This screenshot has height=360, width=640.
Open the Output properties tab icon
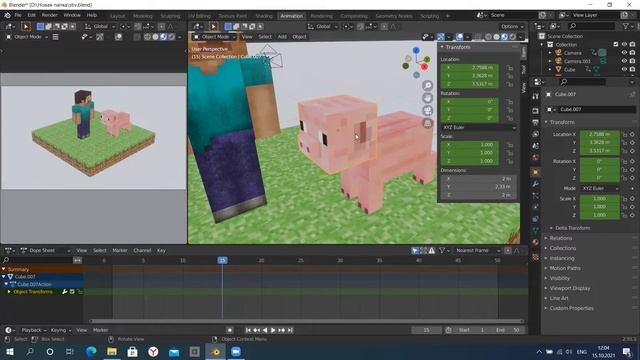(536, 122)
